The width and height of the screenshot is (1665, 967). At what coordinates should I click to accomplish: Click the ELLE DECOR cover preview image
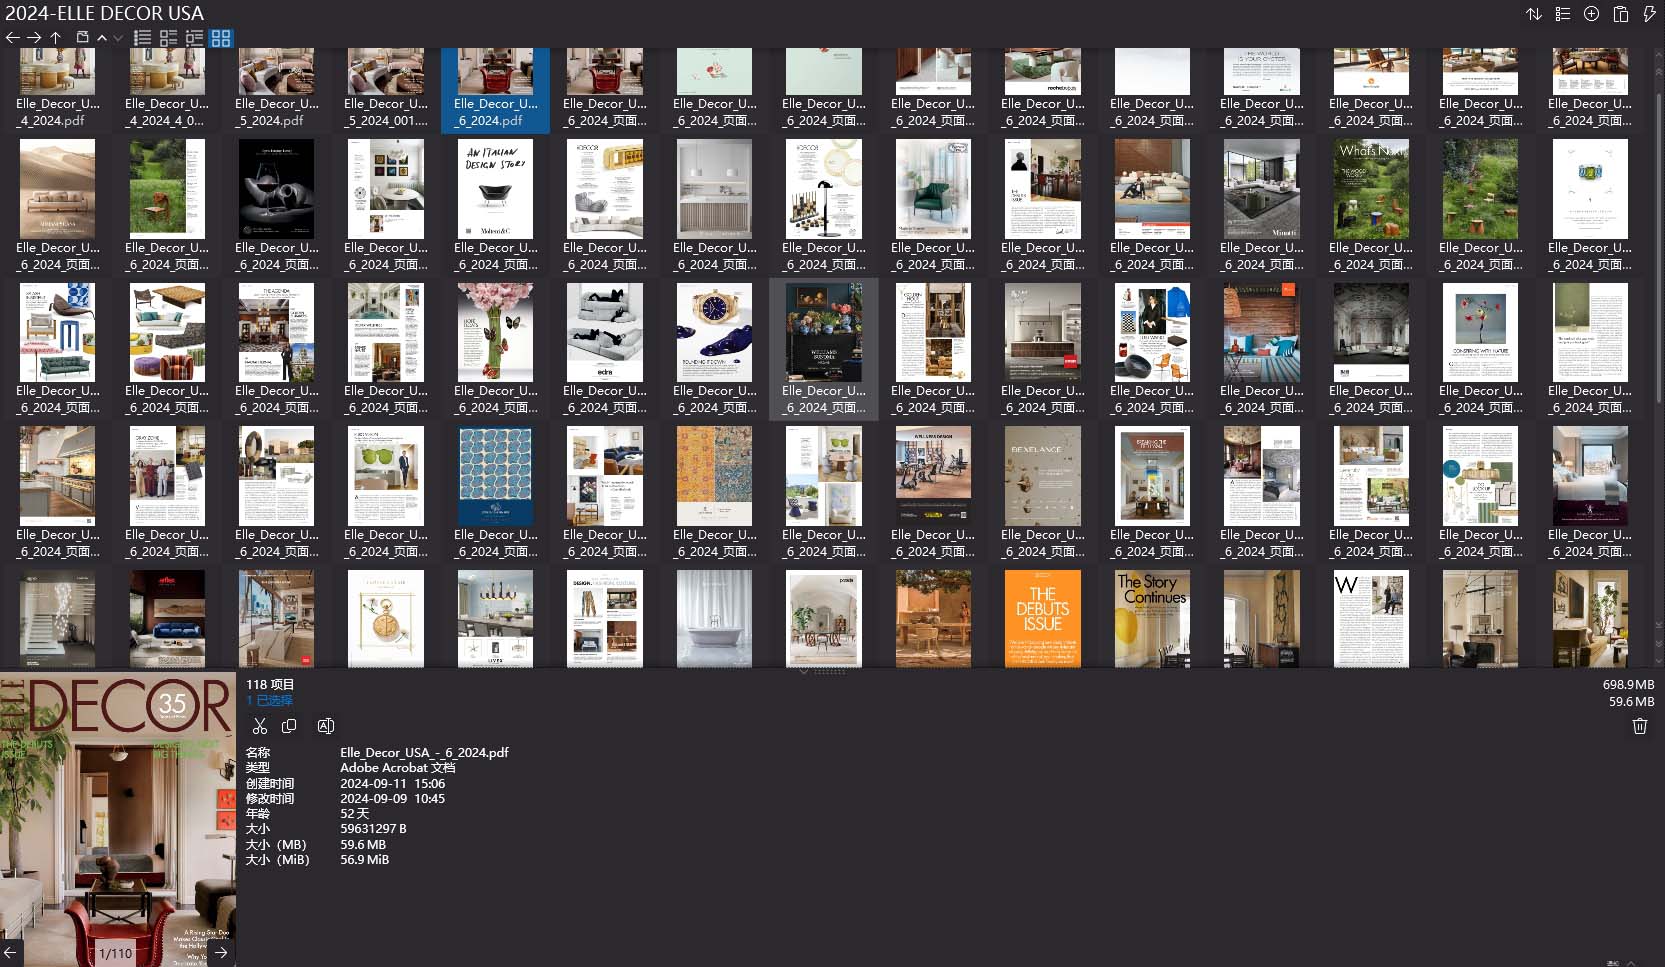coord(118,820)
